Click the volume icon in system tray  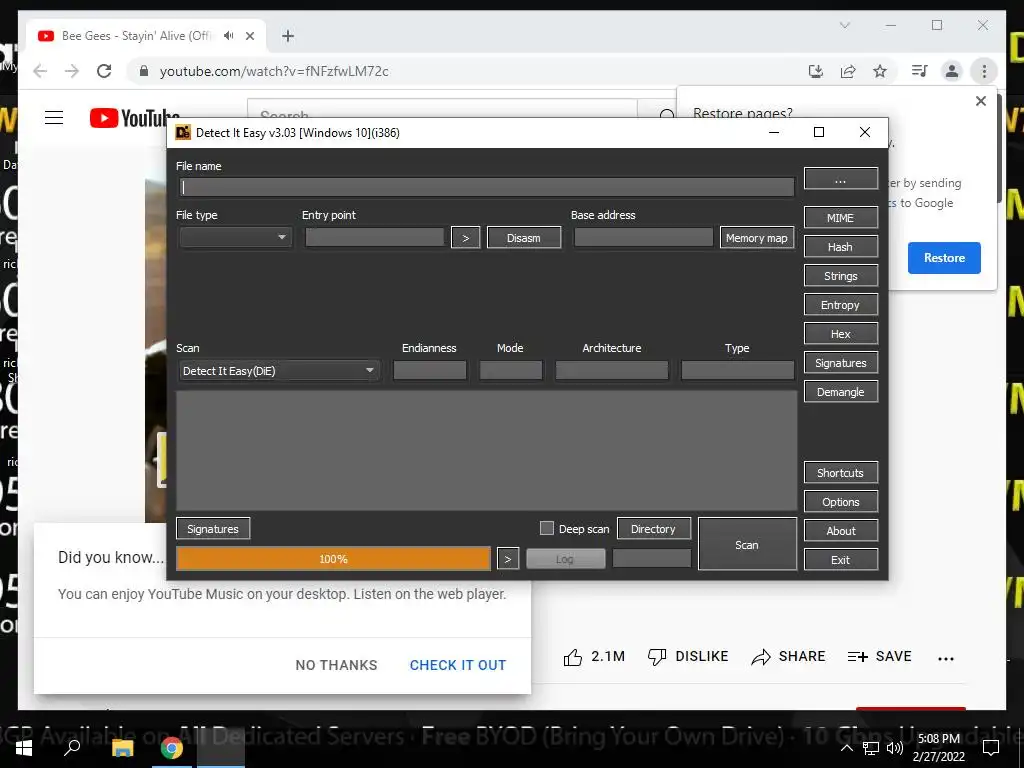[x=895, y=748]
